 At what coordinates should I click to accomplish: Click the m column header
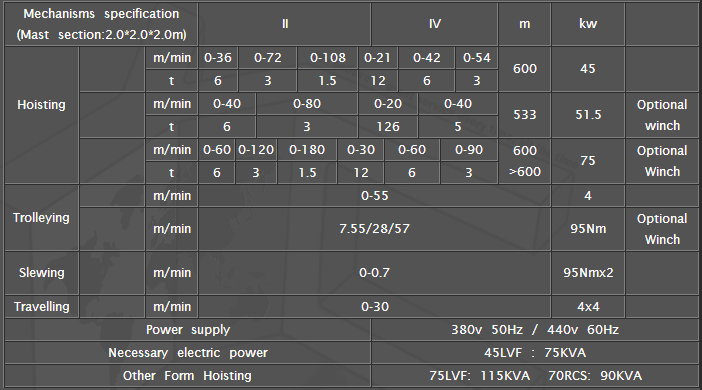click(x=525, y=24)
